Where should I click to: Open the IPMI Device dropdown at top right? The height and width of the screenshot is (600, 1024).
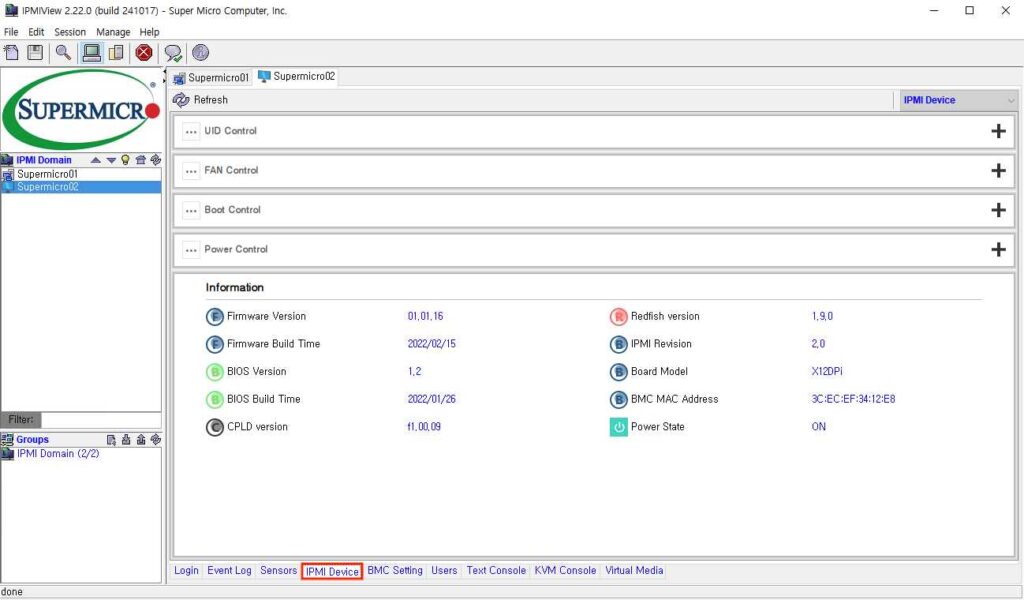(958, 100)
